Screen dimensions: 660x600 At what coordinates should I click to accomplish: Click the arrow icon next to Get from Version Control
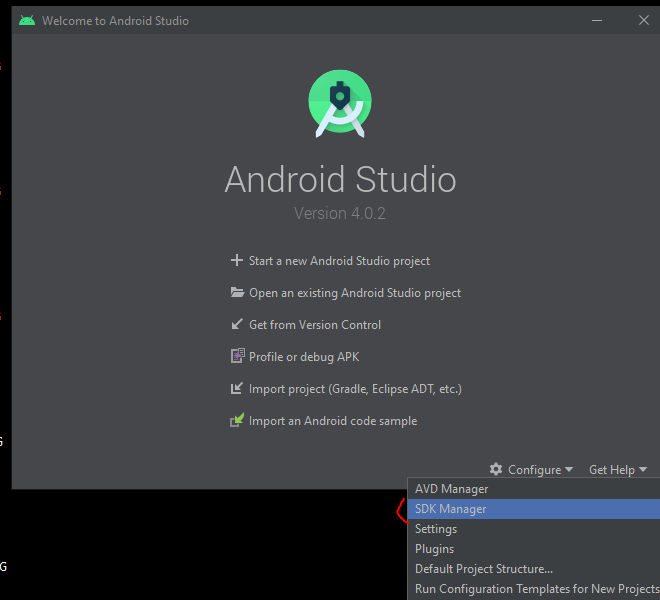[x=237, y=324]
